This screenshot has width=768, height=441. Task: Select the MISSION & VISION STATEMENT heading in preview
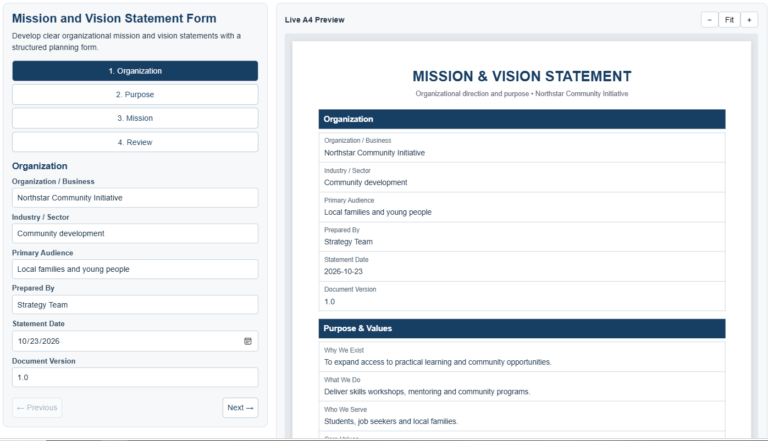click(x=522, y=76)
